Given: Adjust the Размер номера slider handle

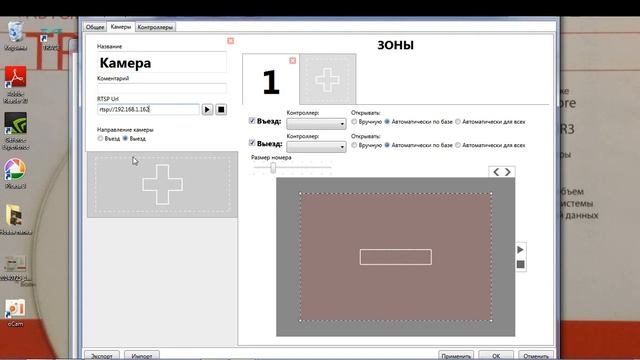Looking at the screenshot, I should [273, 167].
